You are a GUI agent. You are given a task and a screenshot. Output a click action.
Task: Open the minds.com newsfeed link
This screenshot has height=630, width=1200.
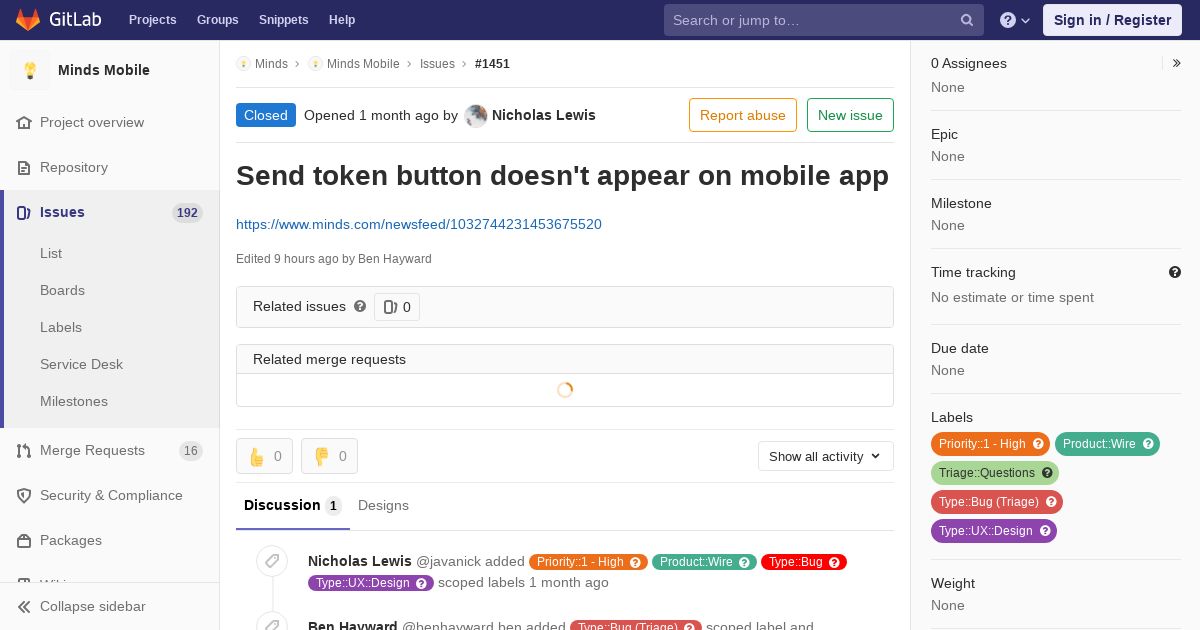coord(419,224)
